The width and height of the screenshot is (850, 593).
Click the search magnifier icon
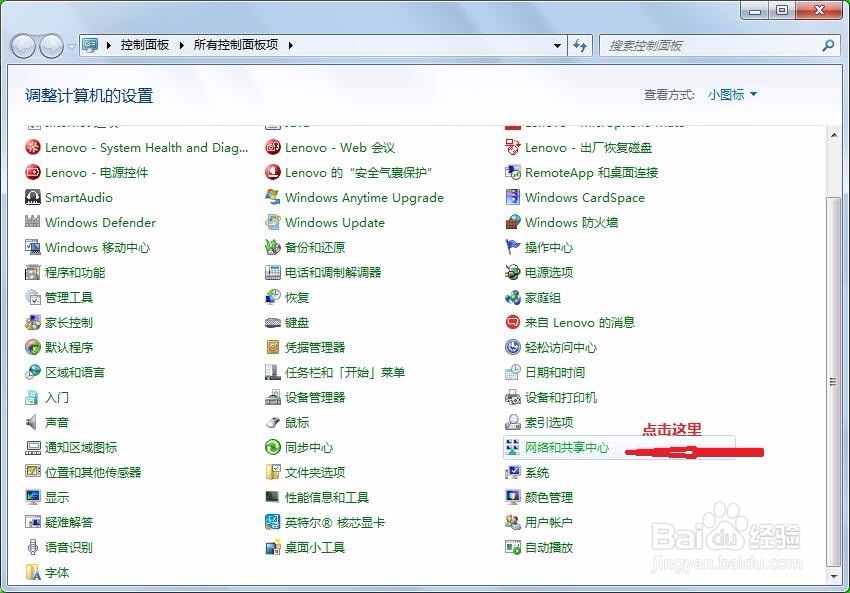828,46
